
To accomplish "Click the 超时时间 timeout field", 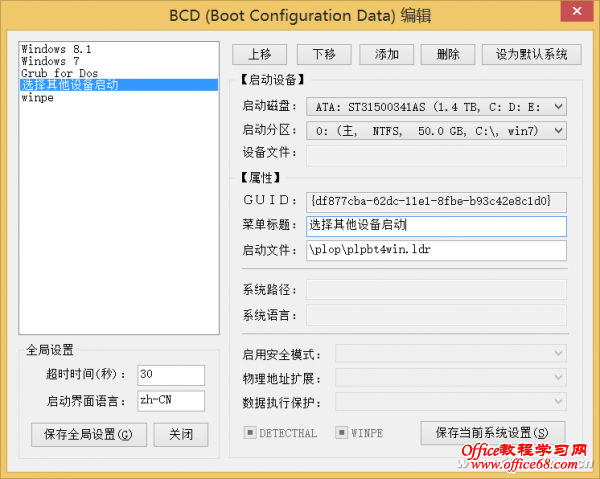I will coord(171,375).
